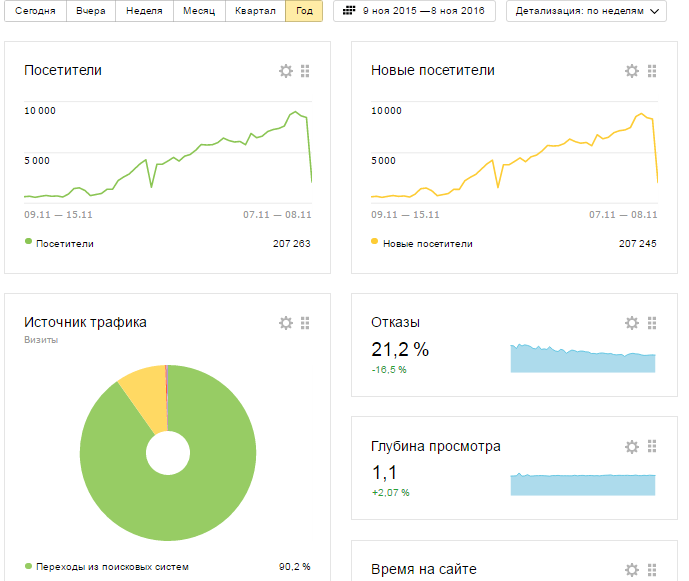Expand the Детализация: по неделям dropdown
Viewport: 689px width, 581px height.
587,11
